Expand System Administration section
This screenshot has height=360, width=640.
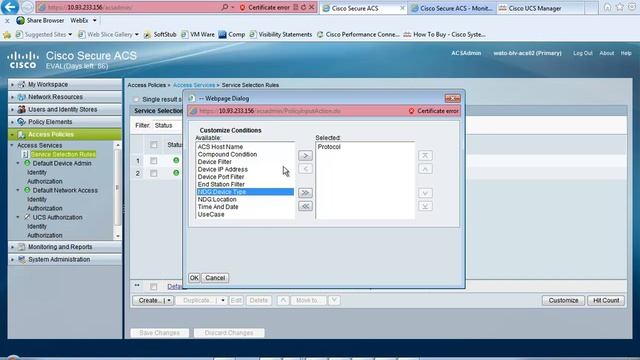(12, 260)
